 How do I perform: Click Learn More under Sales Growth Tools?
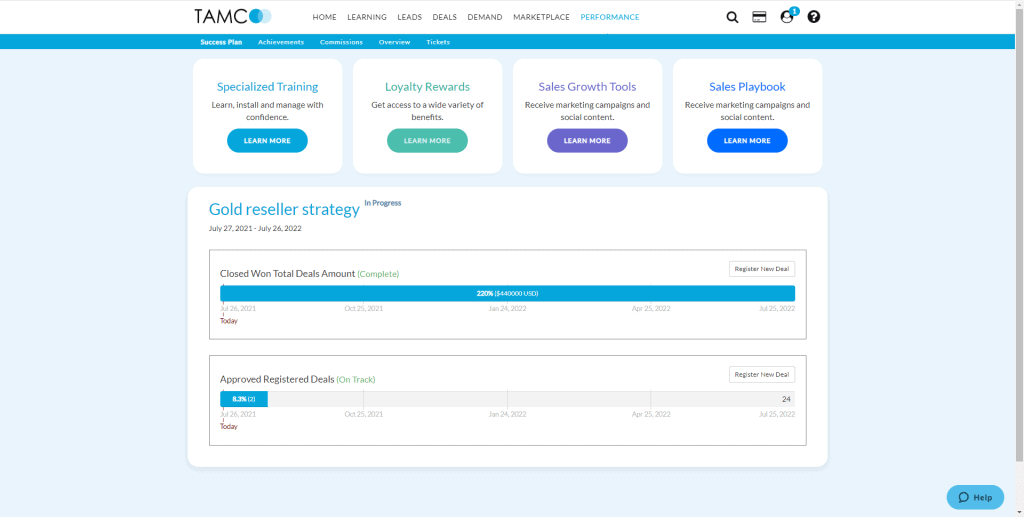point(587,140)
